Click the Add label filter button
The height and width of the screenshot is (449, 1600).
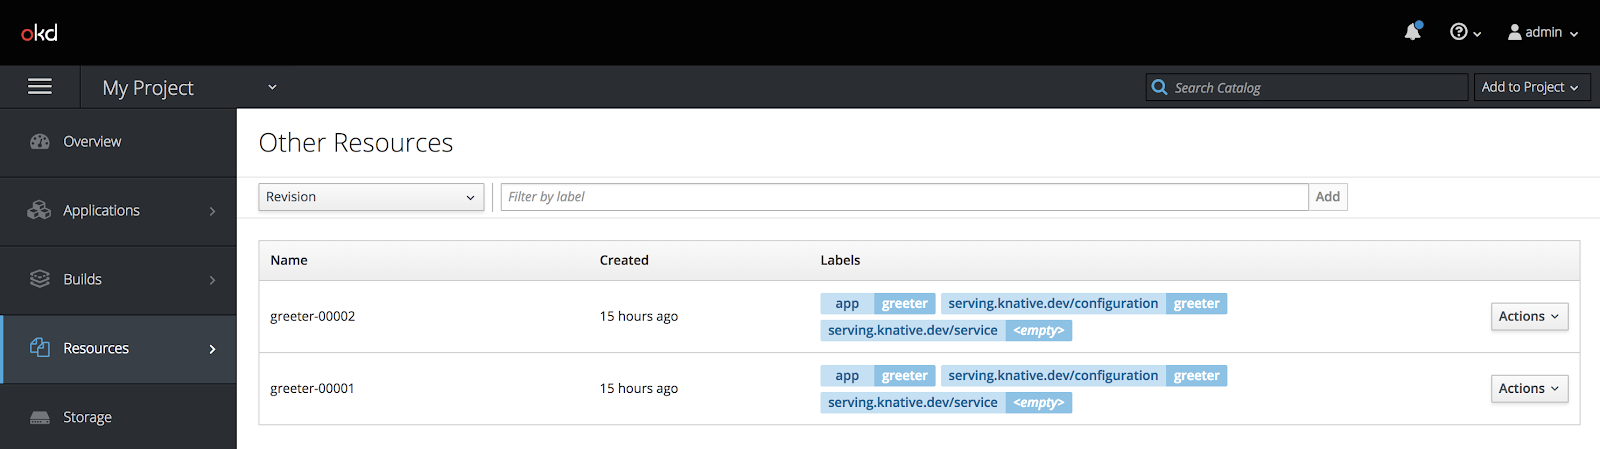(x=1327, y=197)
